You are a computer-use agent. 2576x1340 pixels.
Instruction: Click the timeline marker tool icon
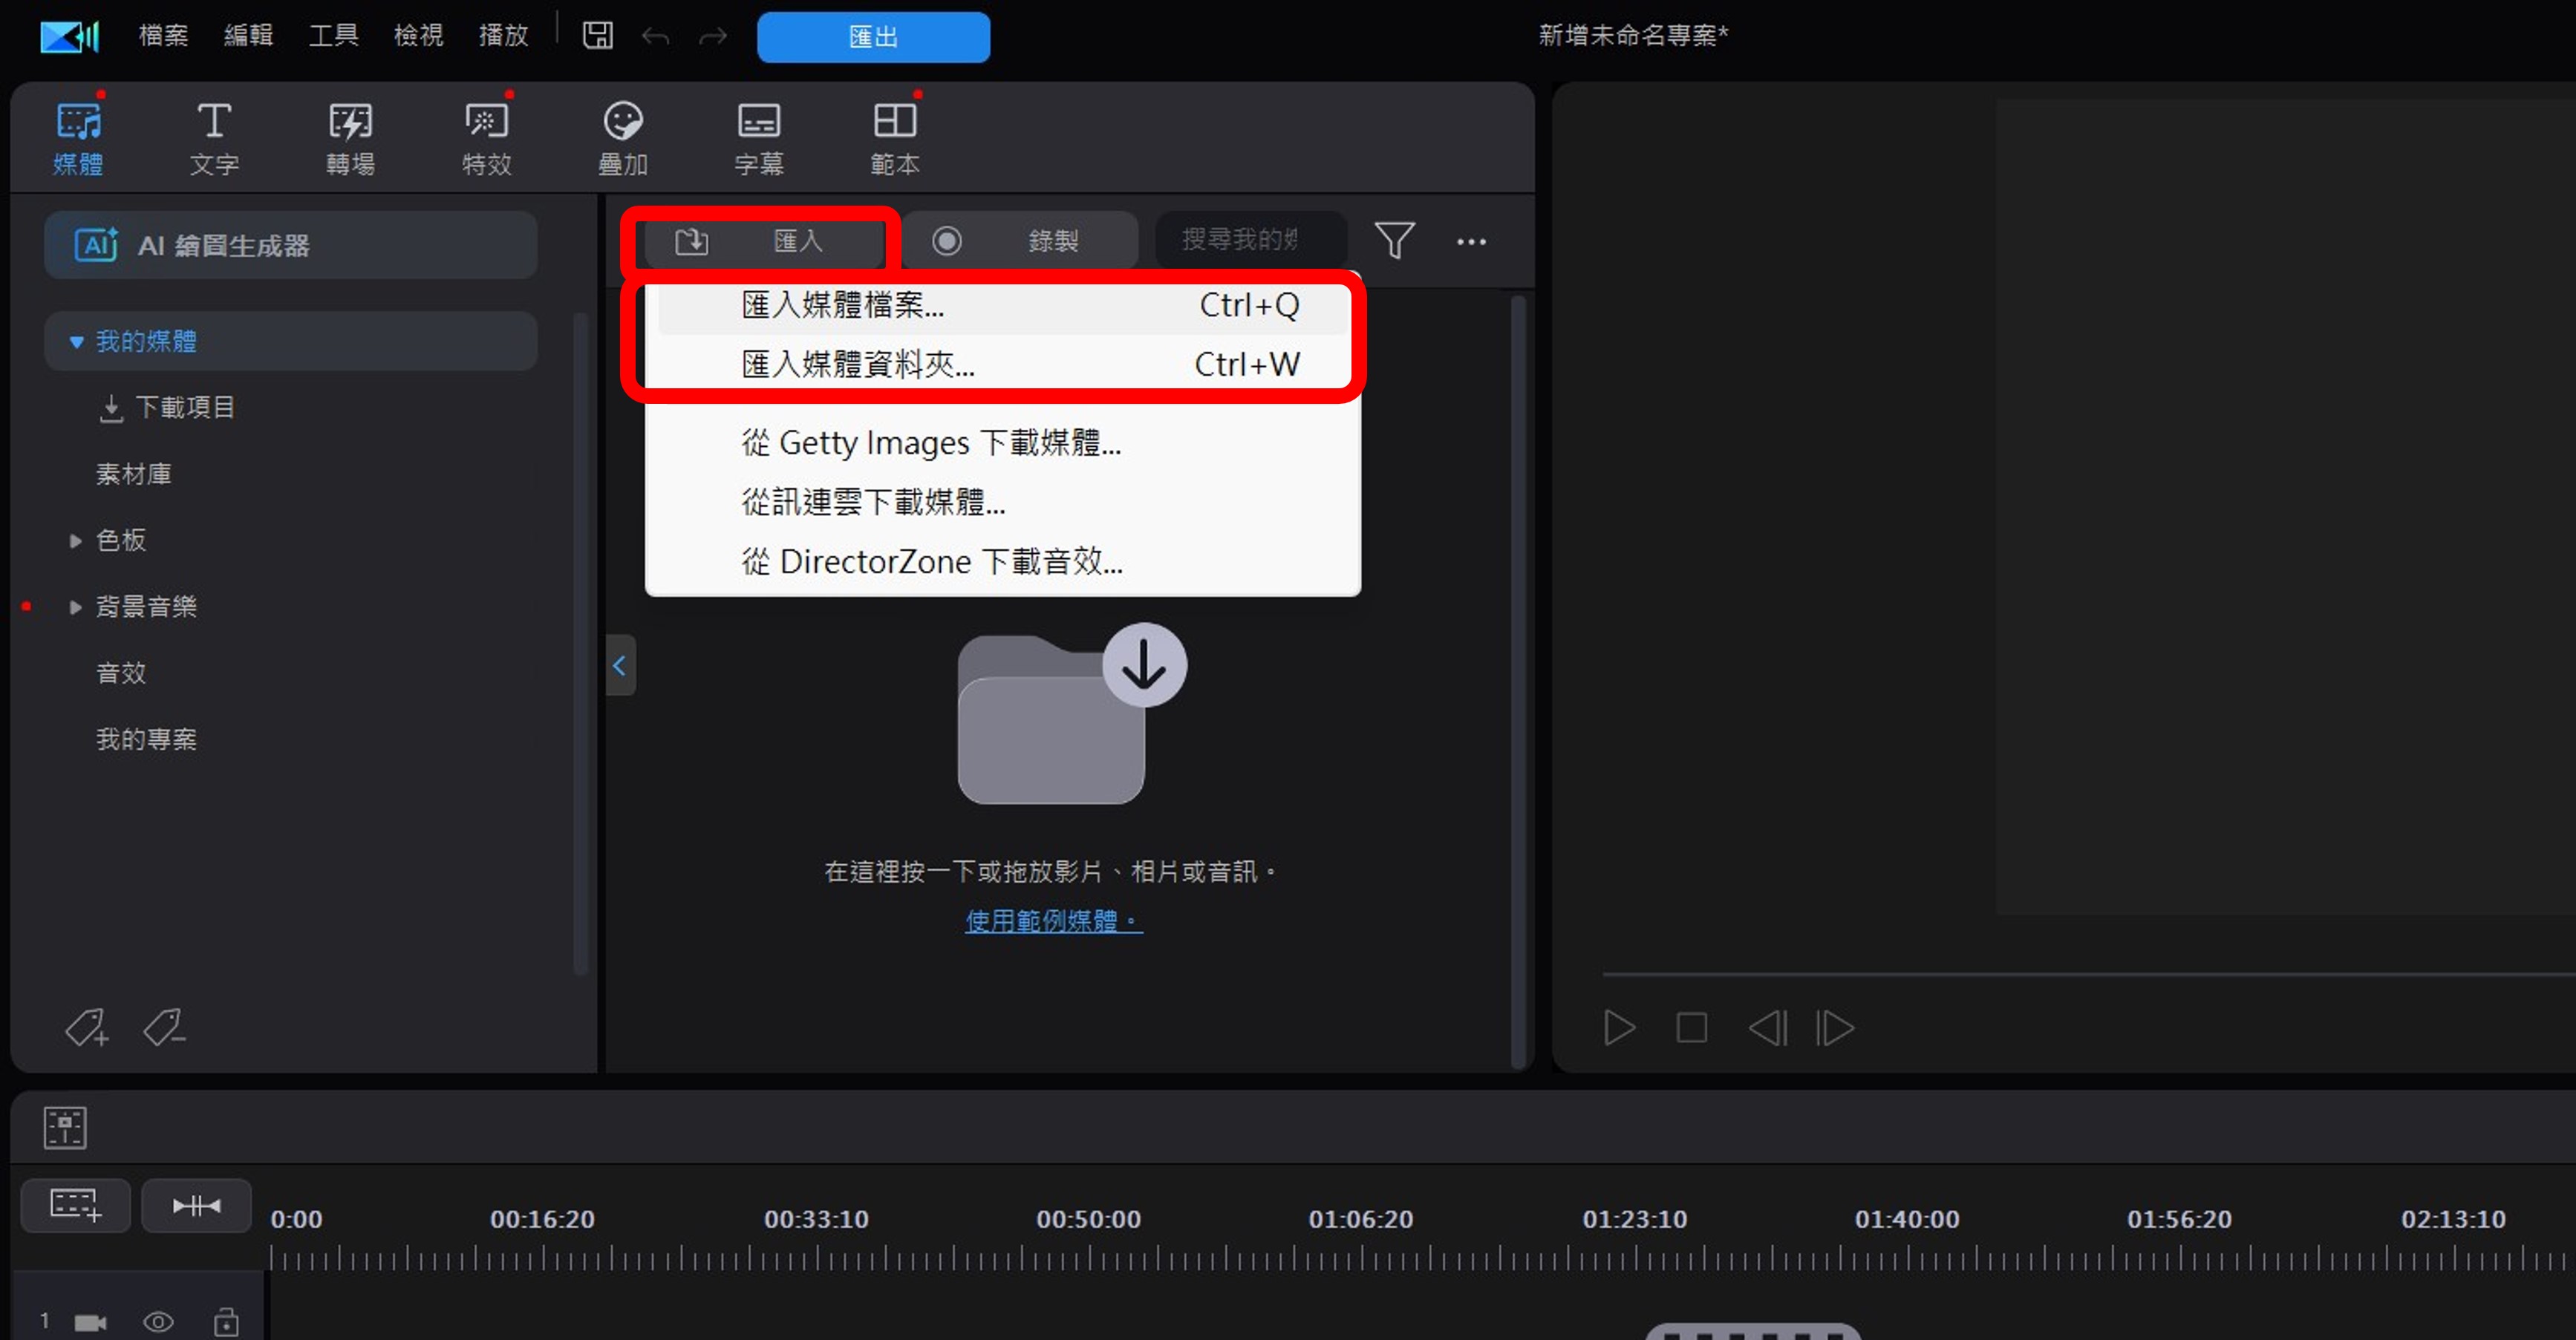pyautogui.click(x=65, y=1127)
